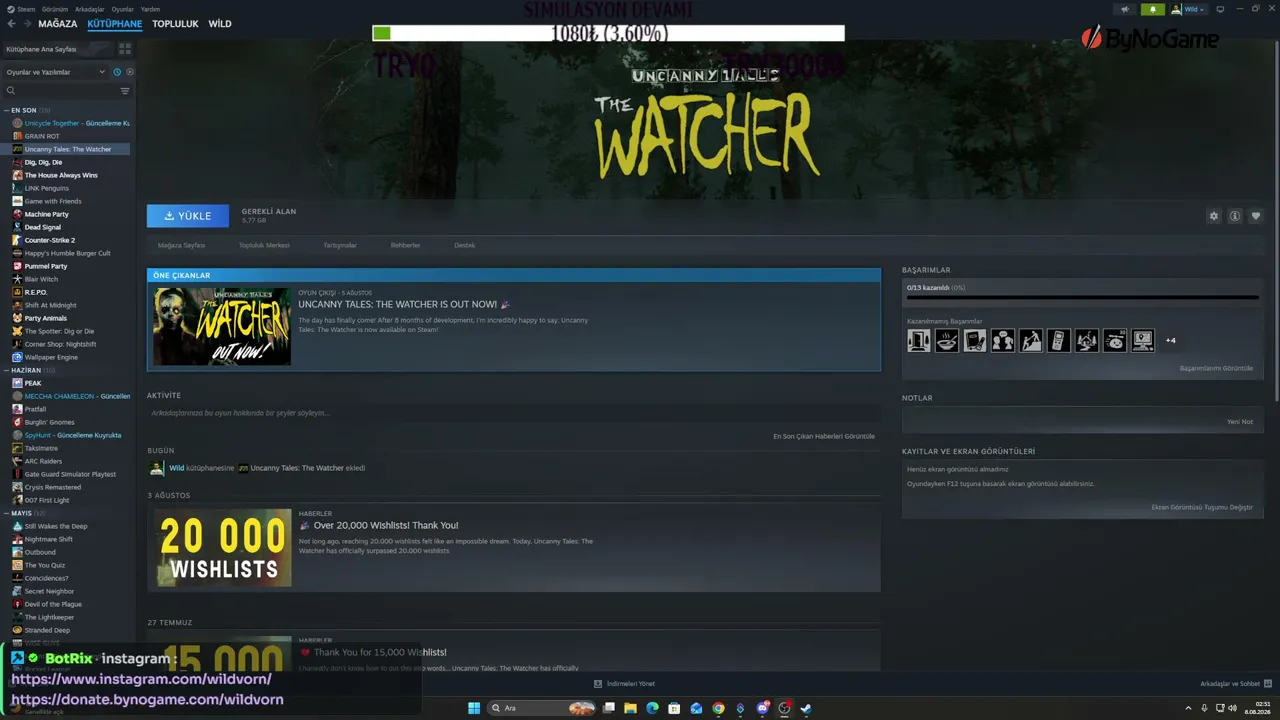
Task: Open Windows Start menu
Action: click(474, 708)
